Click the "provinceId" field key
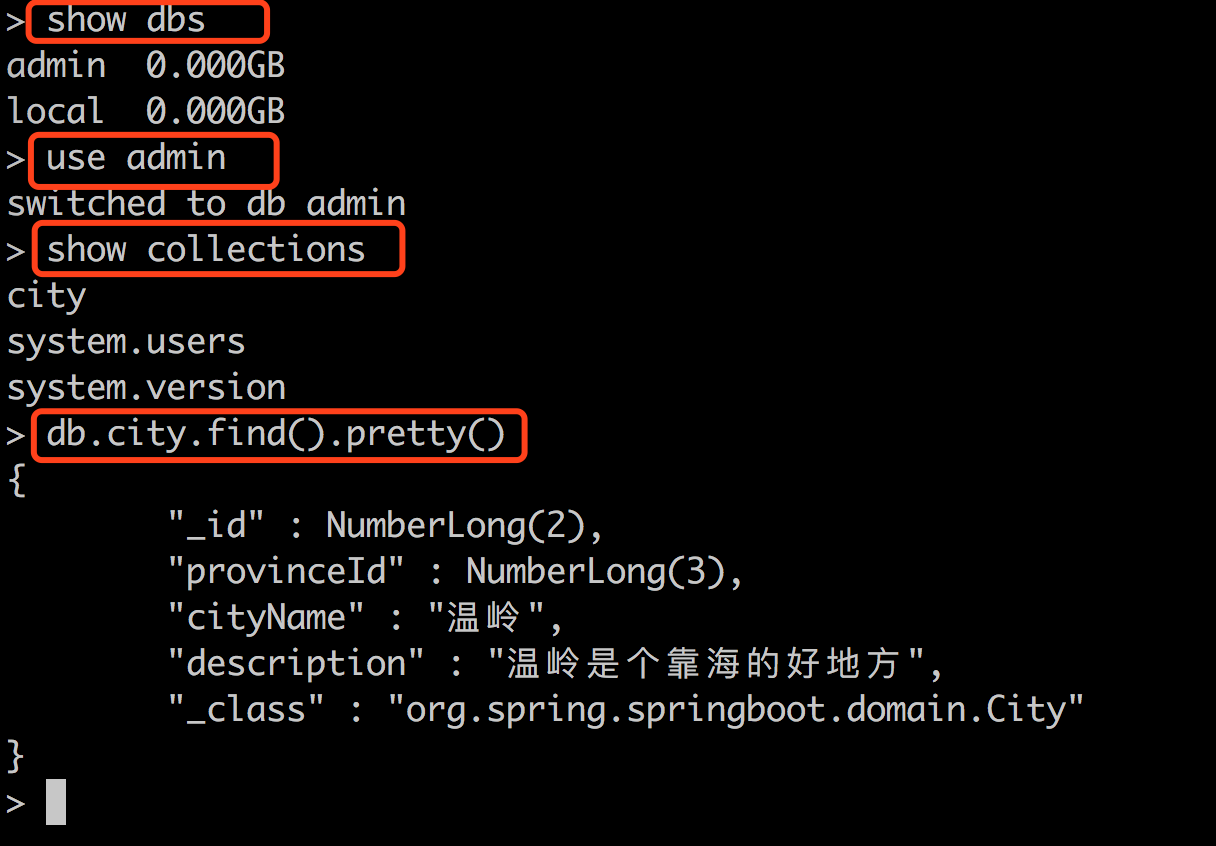 pyautogui.click(x=286, y=572)
